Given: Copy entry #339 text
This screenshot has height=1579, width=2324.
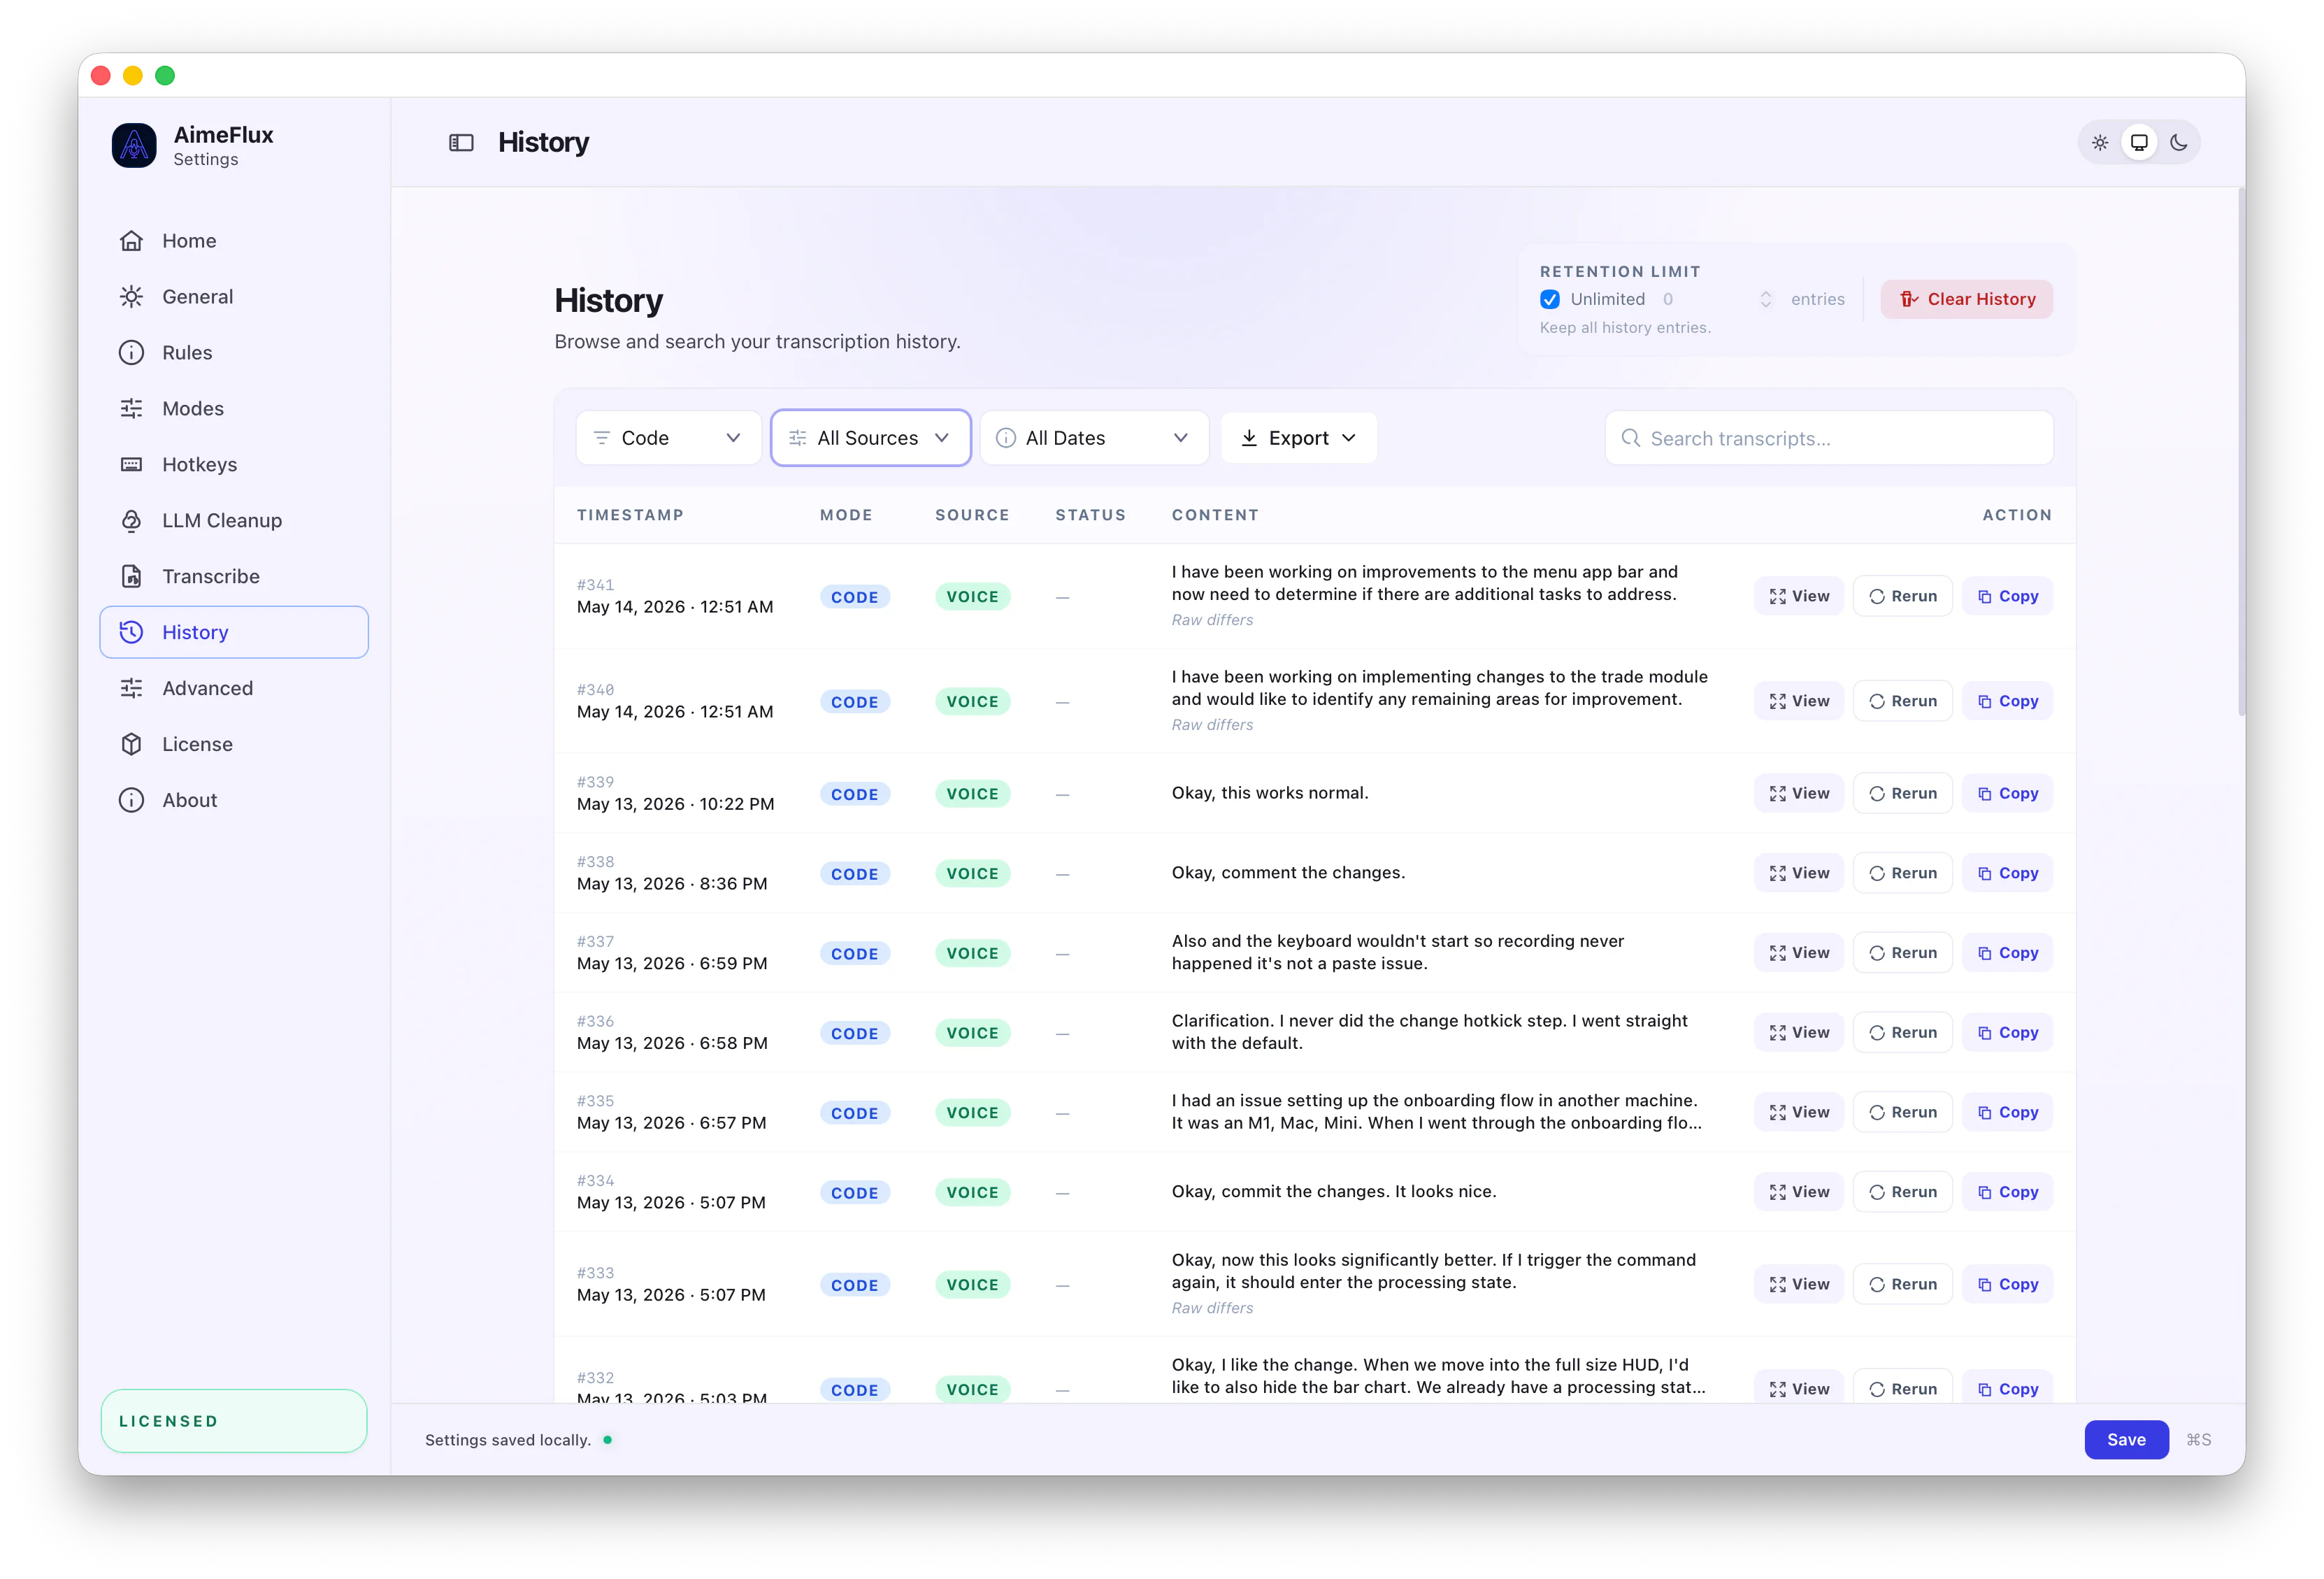Looking at the screenshot, I should pos(2007,794).
